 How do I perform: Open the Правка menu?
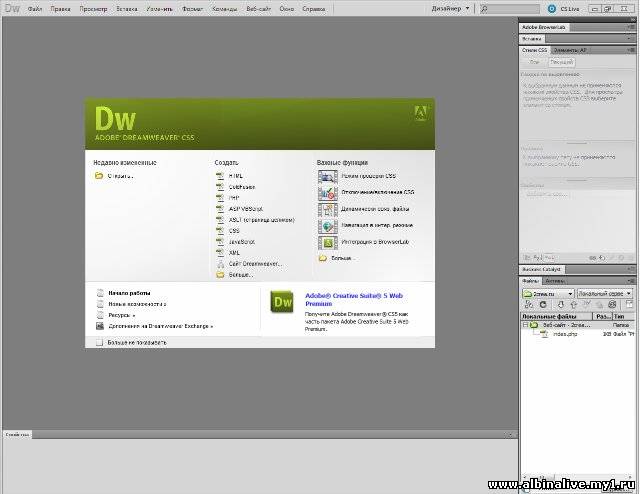[60, 9]
